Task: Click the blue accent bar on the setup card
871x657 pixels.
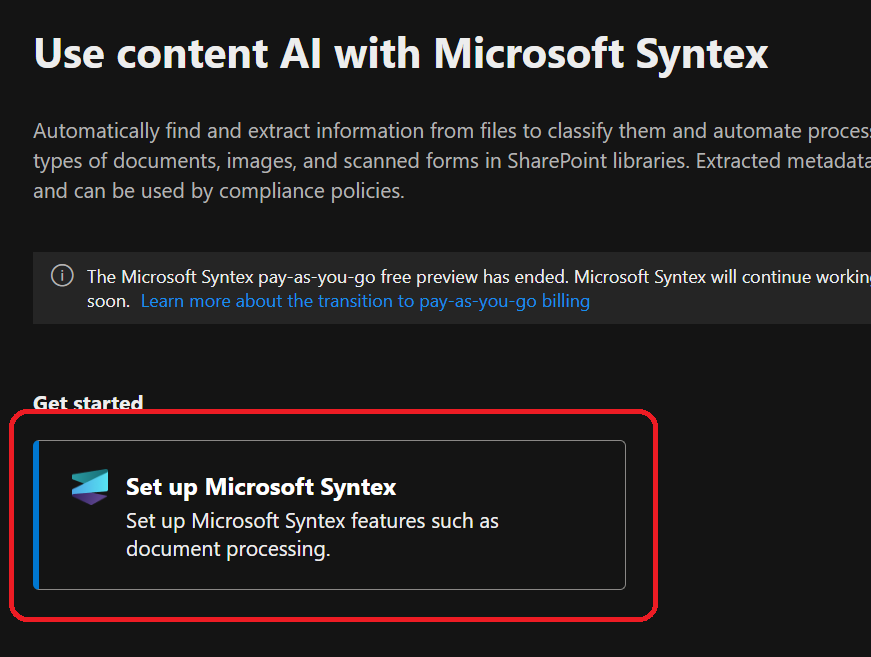Action: 36,514
